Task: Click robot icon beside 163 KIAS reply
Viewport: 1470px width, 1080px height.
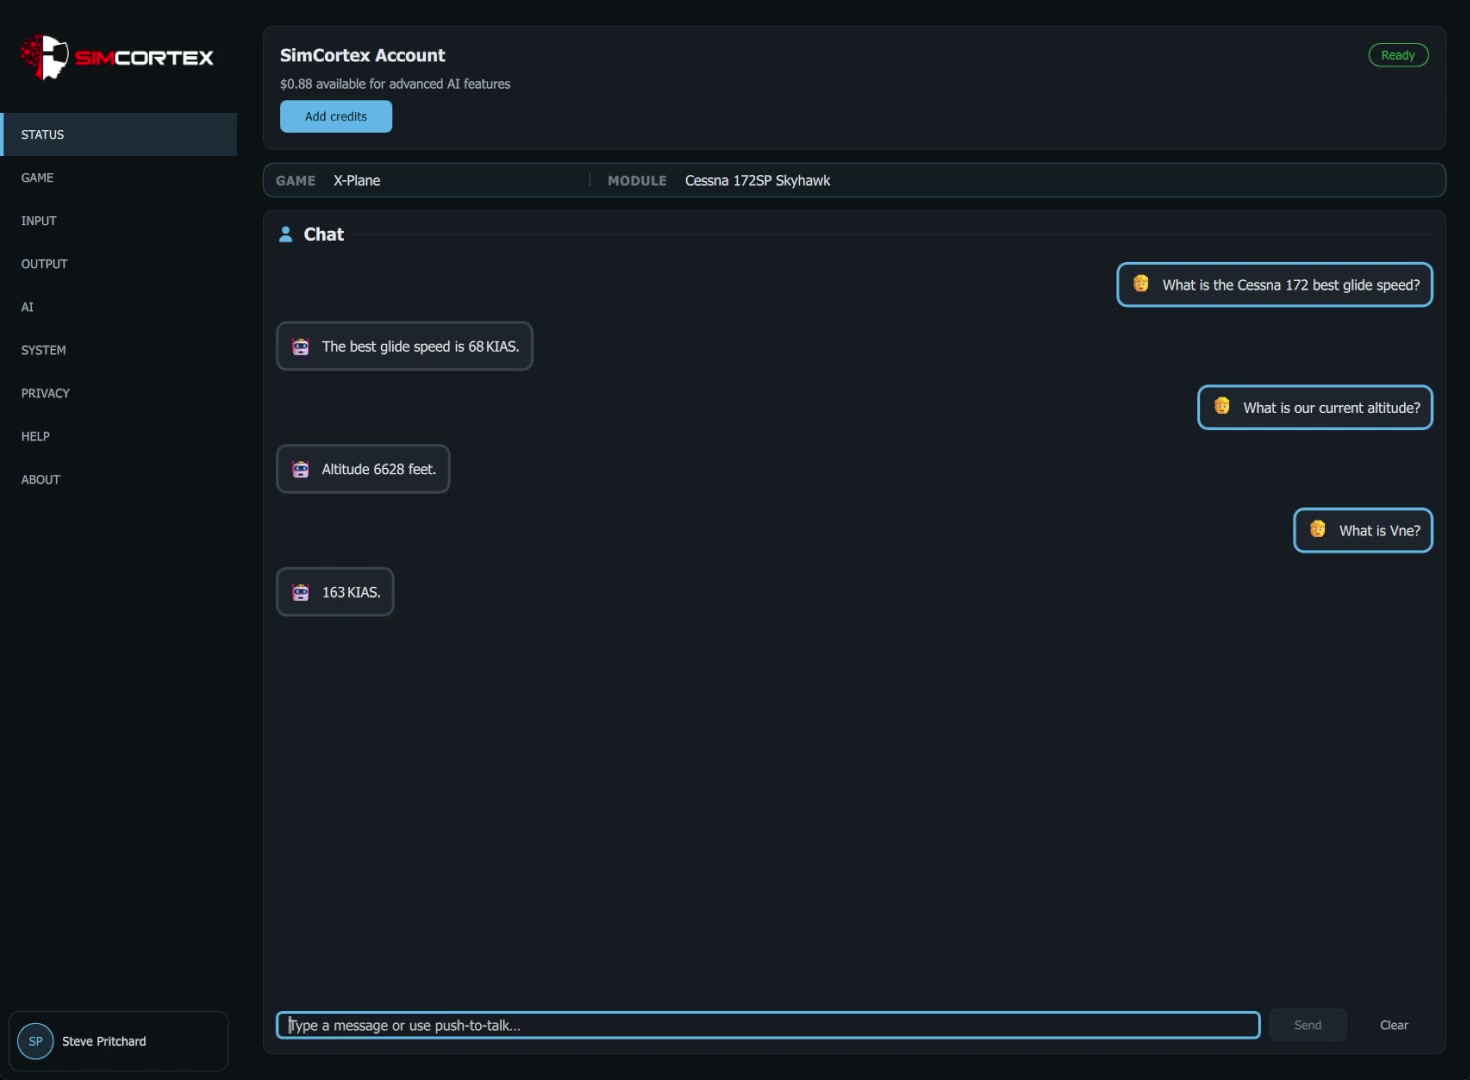Action: pyautogui.click(x=301, y=592)
